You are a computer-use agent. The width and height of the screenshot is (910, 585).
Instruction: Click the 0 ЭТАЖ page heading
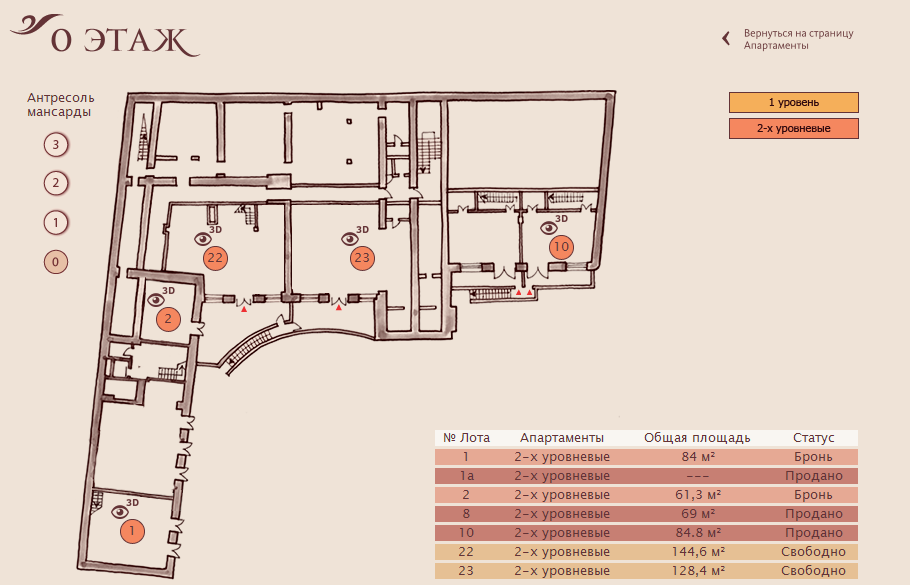pos(124,41)
